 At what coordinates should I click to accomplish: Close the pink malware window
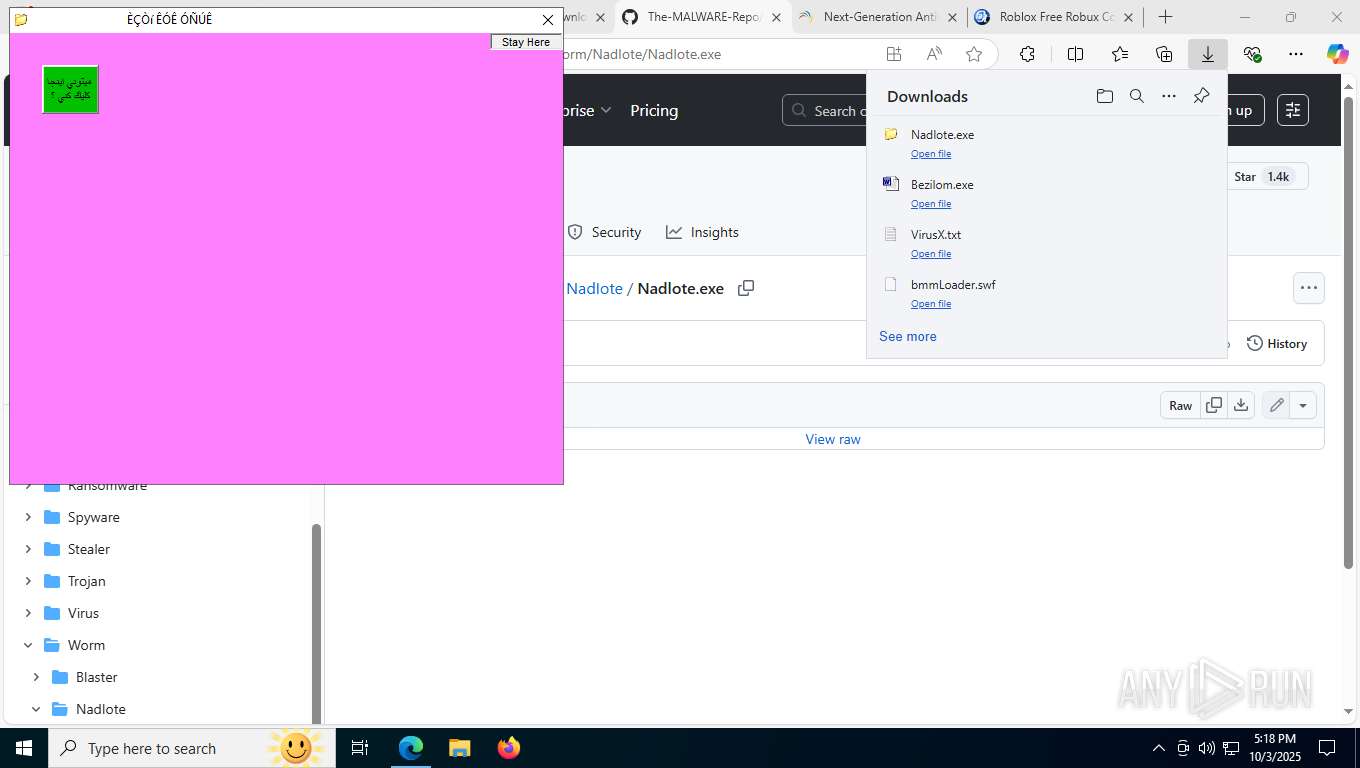(x=548, y=20)
